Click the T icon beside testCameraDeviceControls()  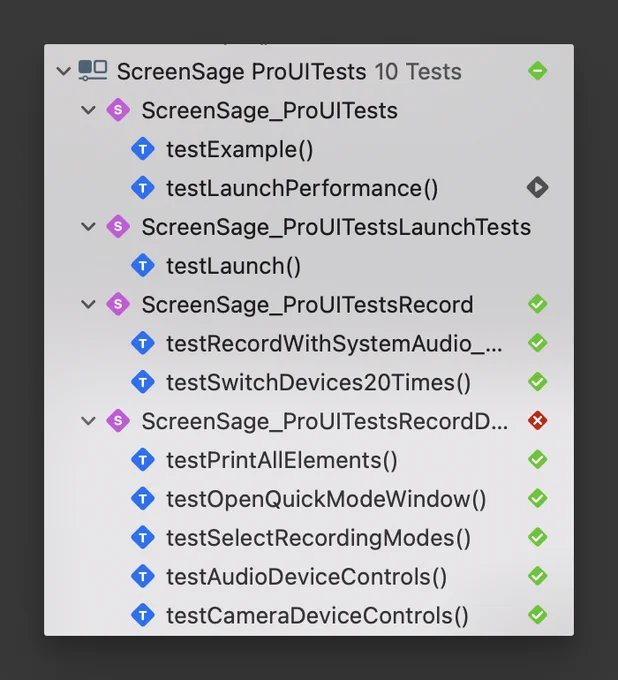click(x=143, y=615)
